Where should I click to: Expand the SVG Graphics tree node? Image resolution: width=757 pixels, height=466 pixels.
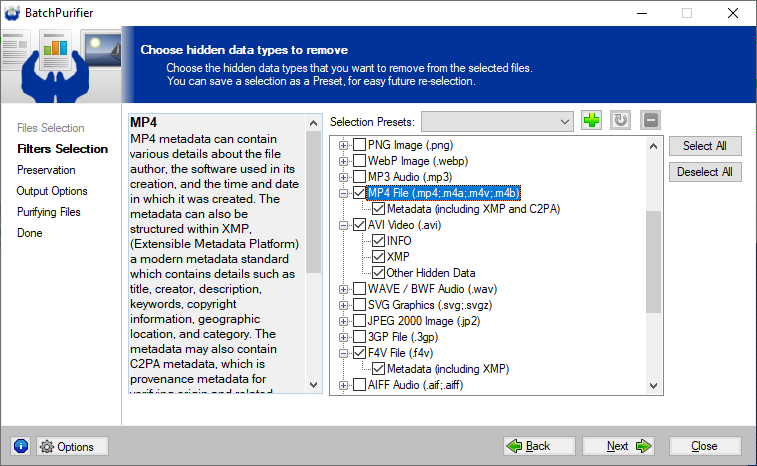coord(343,305)
